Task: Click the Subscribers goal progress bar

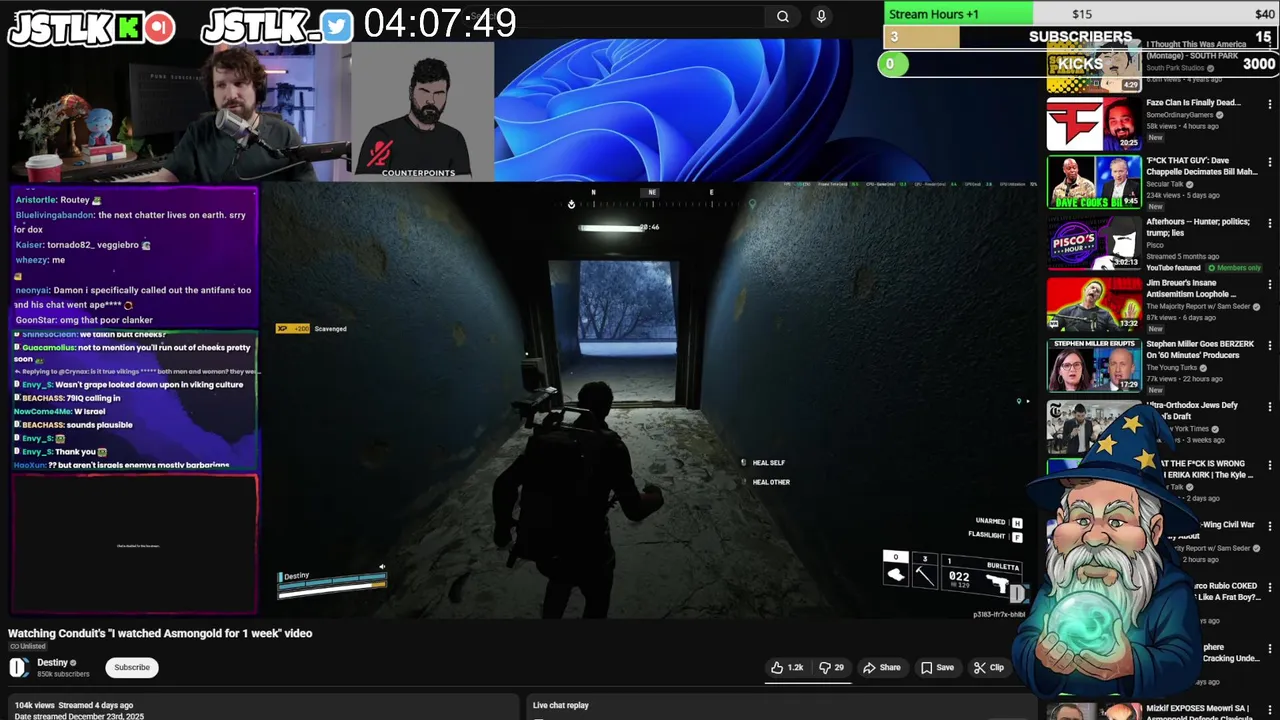Action: pos(1082,37)
